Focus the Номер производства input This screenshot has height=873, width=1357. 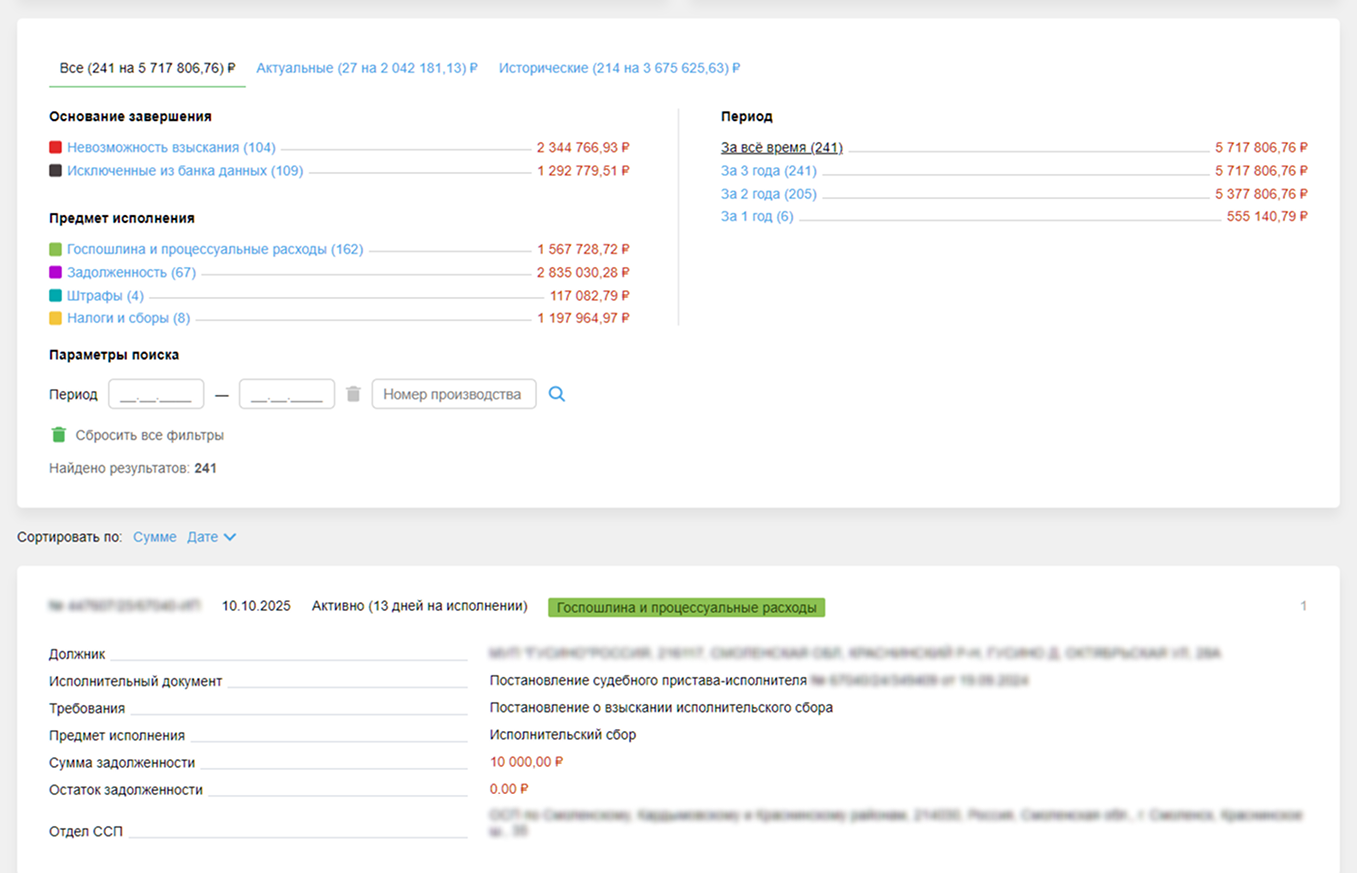point(453,394)
